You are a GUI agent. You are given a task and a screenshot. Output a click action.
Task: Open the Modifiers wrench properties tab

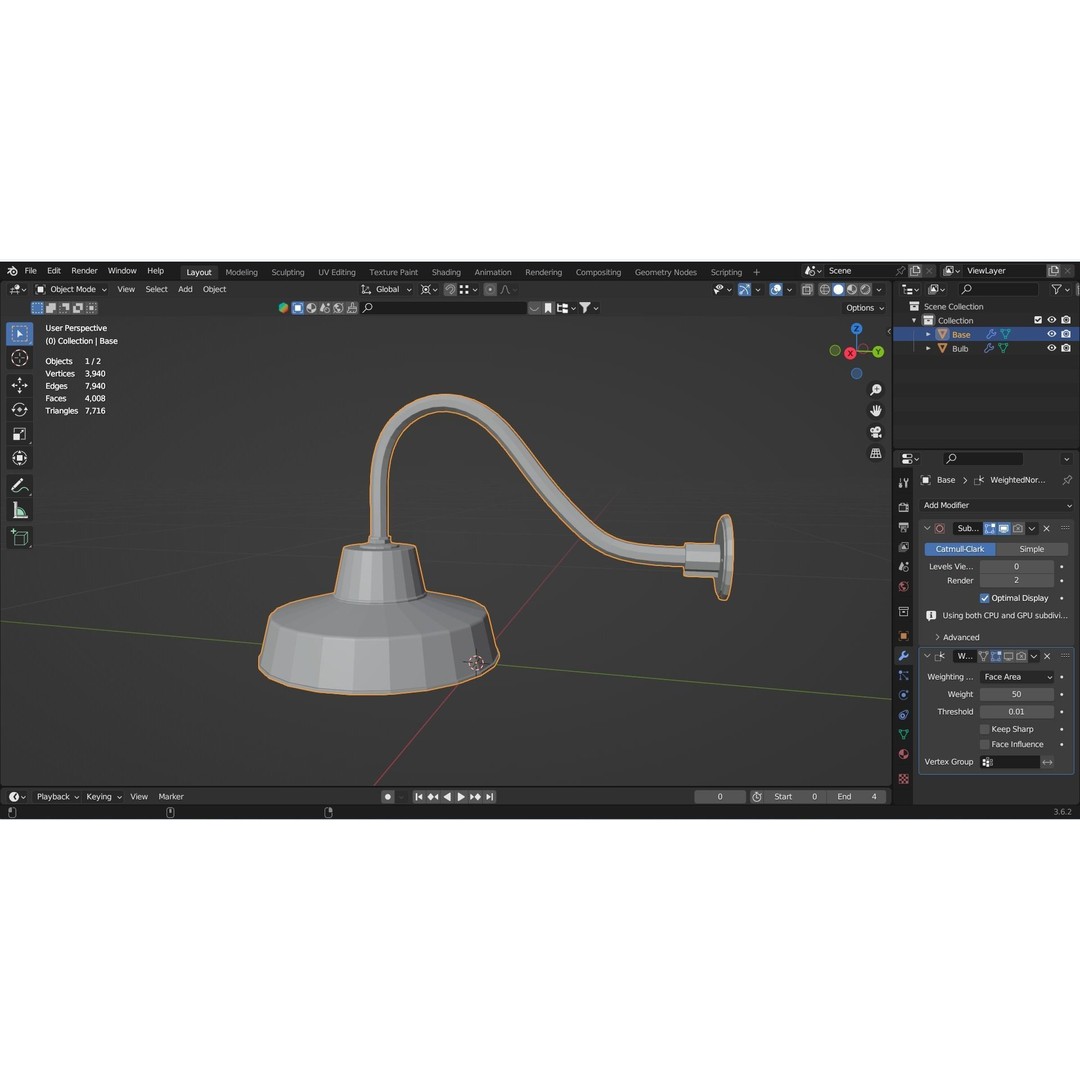[x=904, y=656]
